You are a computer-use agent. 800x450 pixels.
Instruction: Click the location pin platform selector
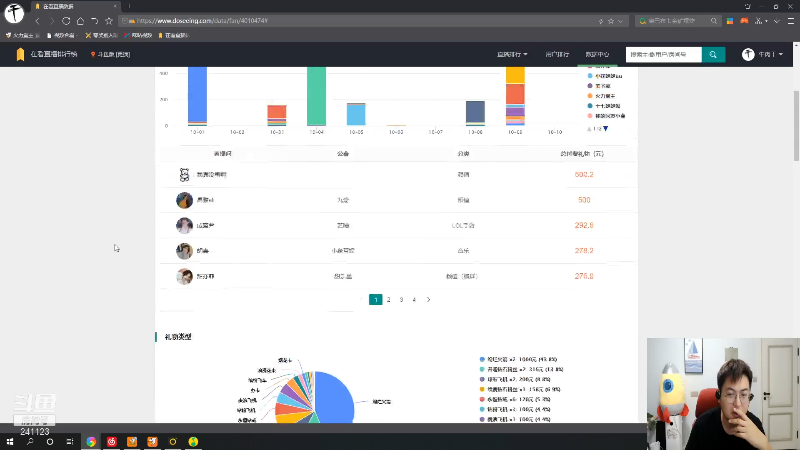tap(110, 54)
